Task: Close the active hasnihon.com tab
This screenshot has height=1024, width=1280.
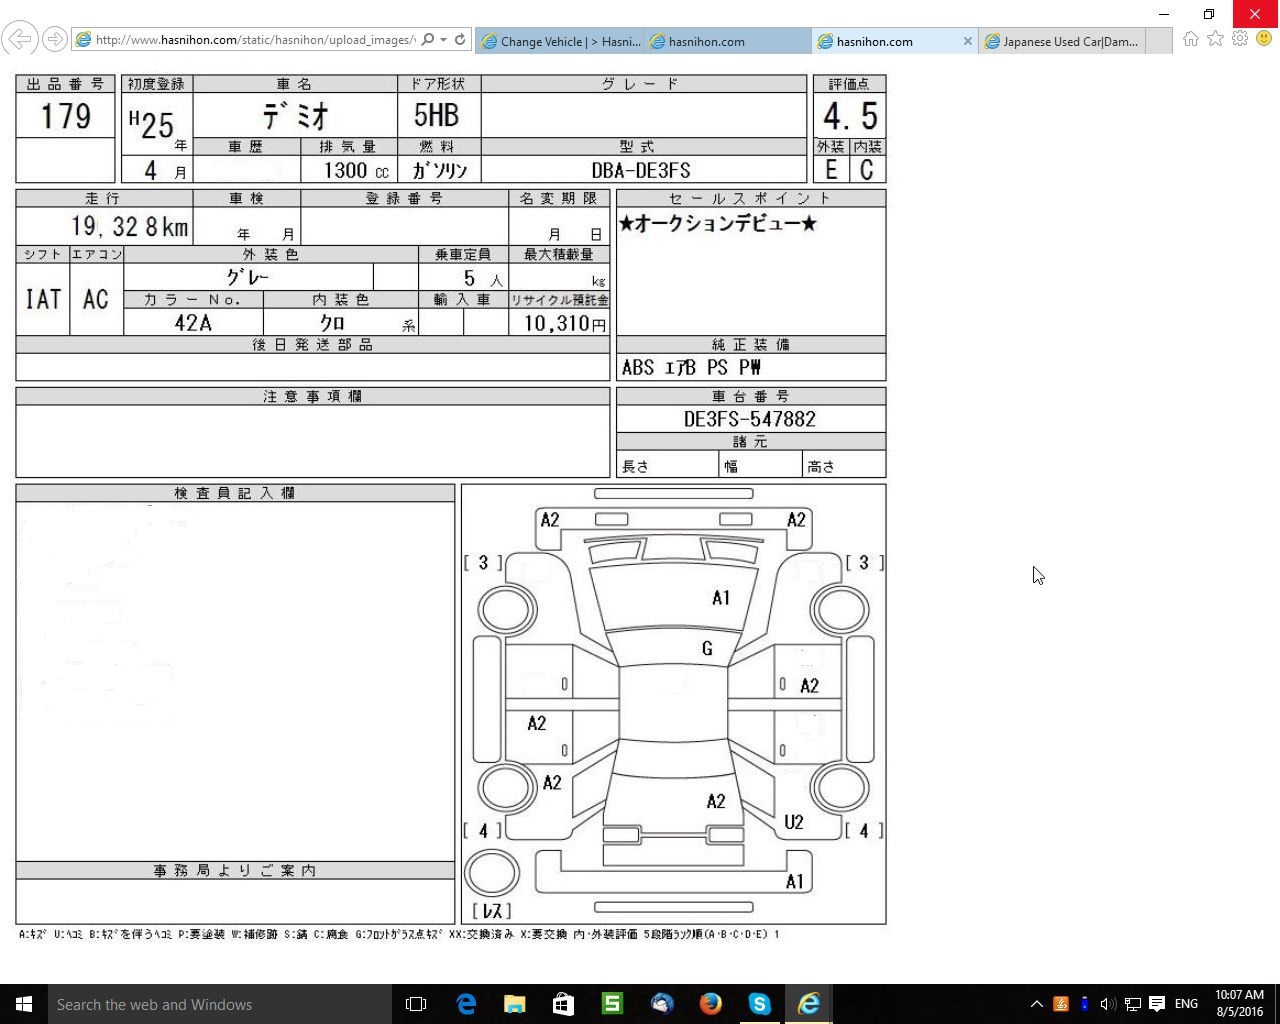Action: 967,41
